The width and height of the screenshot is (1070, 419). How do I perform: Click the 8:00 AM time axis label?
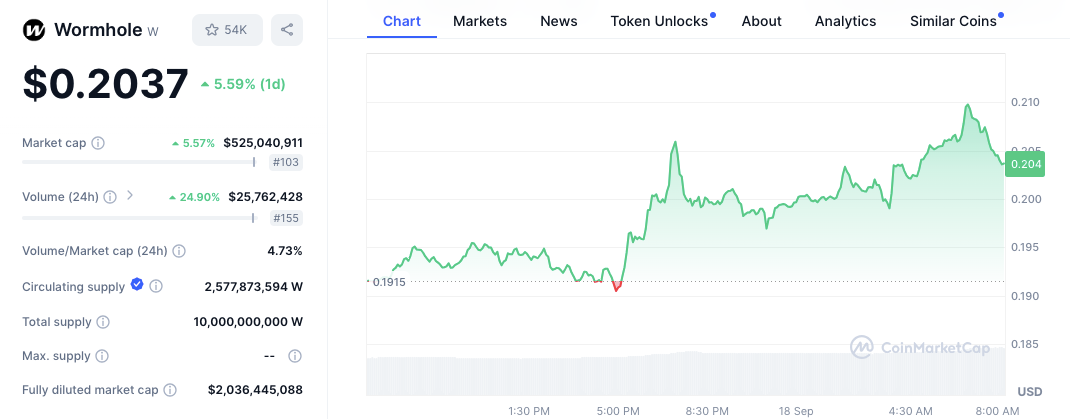[x=998, y=411]
